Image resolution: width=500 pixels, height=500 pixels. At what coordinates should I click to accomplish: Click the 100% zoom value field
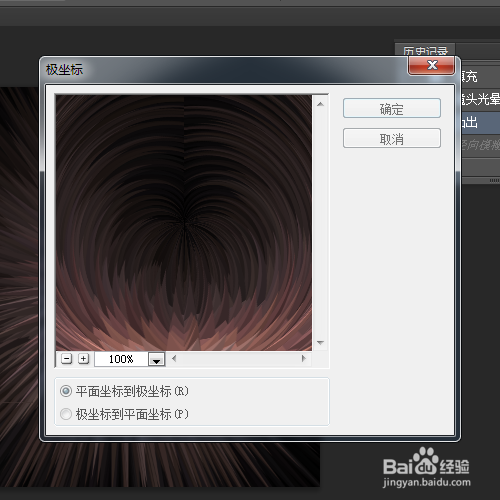[121, 359]
